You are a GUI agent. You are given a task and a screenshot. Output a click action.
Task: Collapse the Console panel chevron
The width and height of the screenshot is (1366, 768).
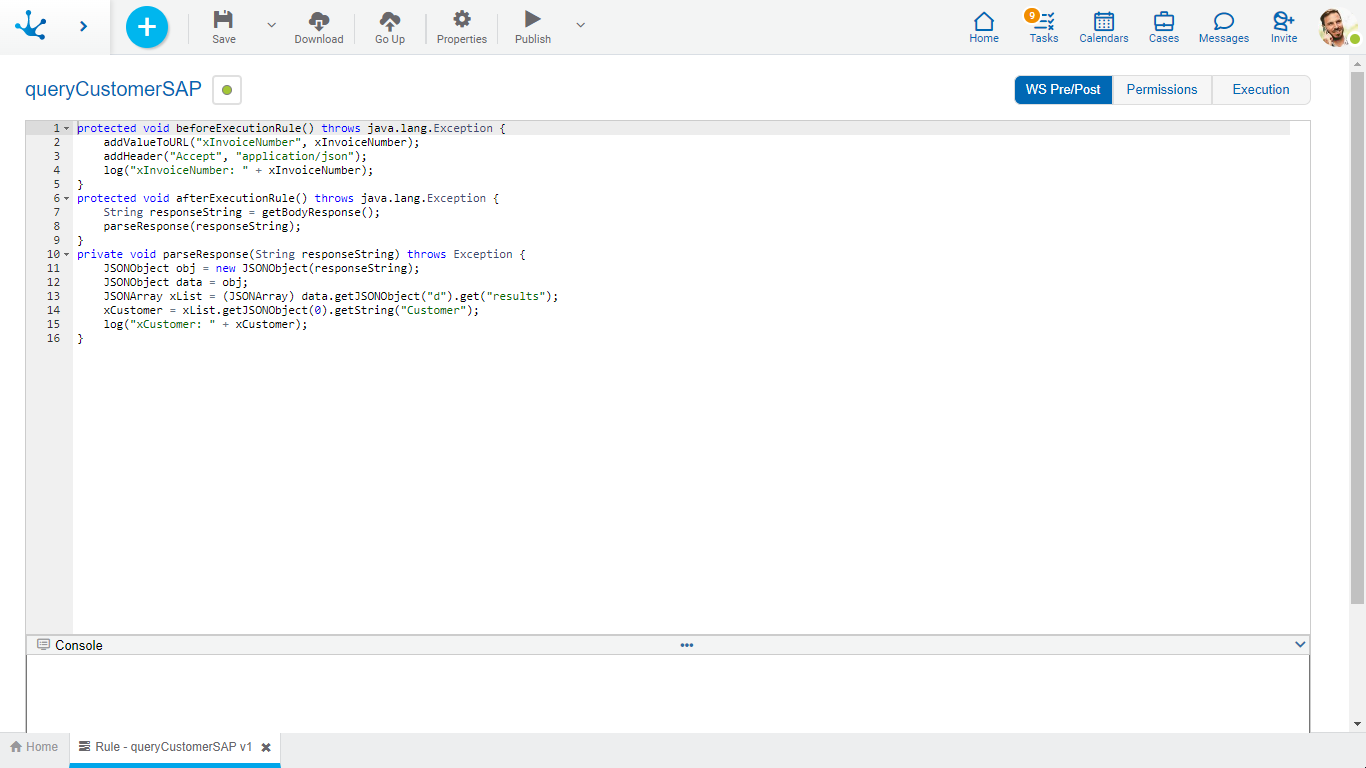pyautogui.click(x=1300, y=645)
